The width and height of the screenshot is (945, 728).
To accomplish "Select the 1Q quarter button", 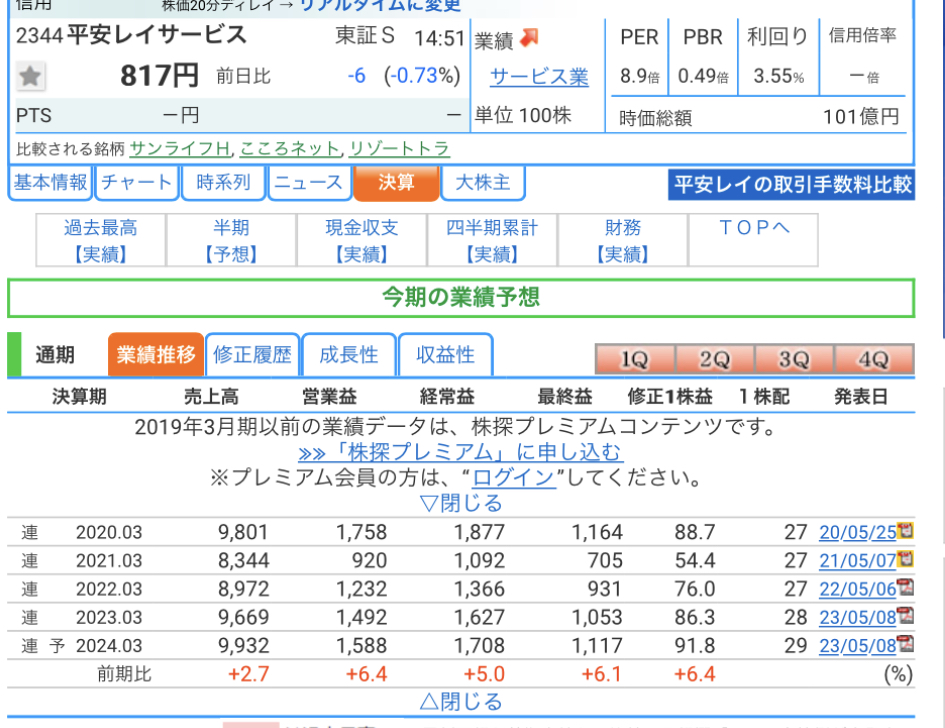I will [635, 360].
